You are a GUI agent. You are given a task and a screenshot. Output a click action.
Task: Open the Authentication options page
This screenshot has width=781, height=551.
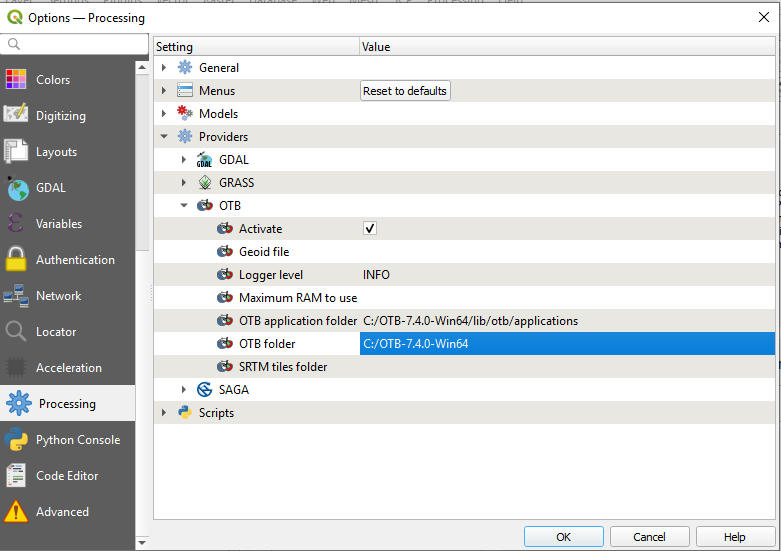pyautogui.click(x=68, y=259)
